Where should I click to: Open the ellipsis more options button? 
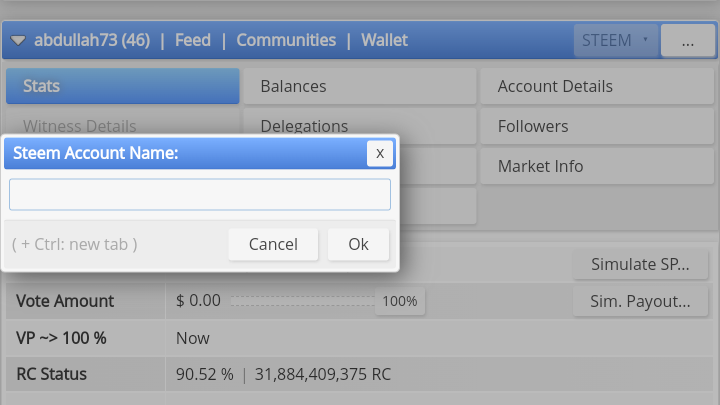click(687, 40)
